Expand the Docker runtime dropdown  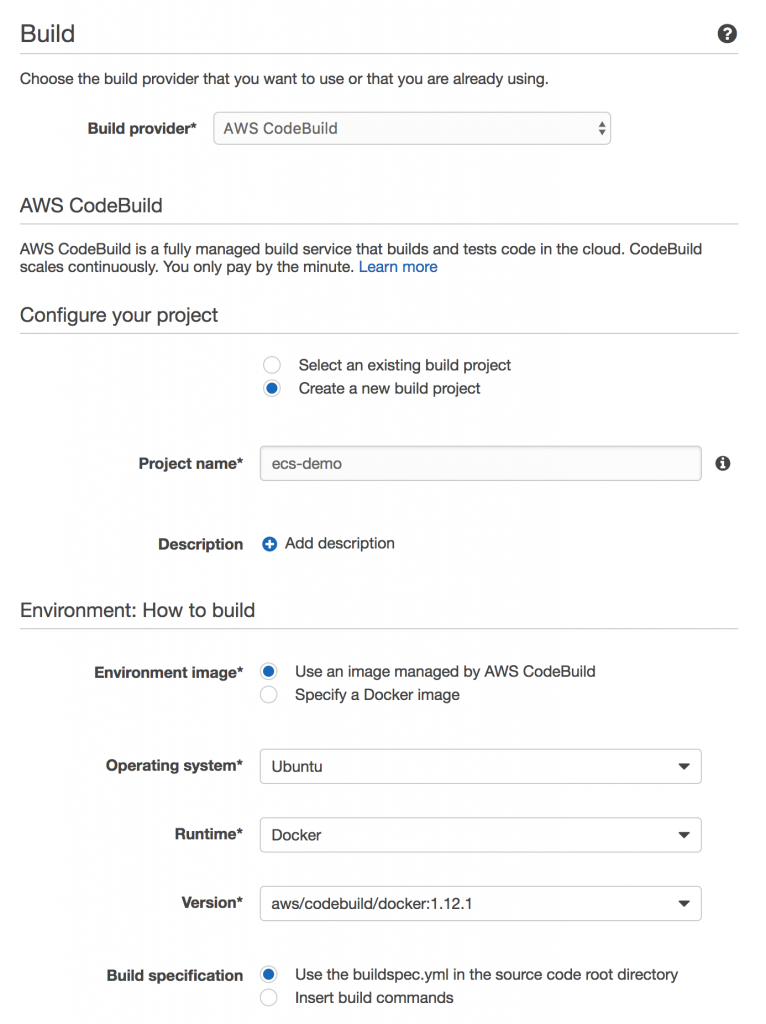pos(481,835)
